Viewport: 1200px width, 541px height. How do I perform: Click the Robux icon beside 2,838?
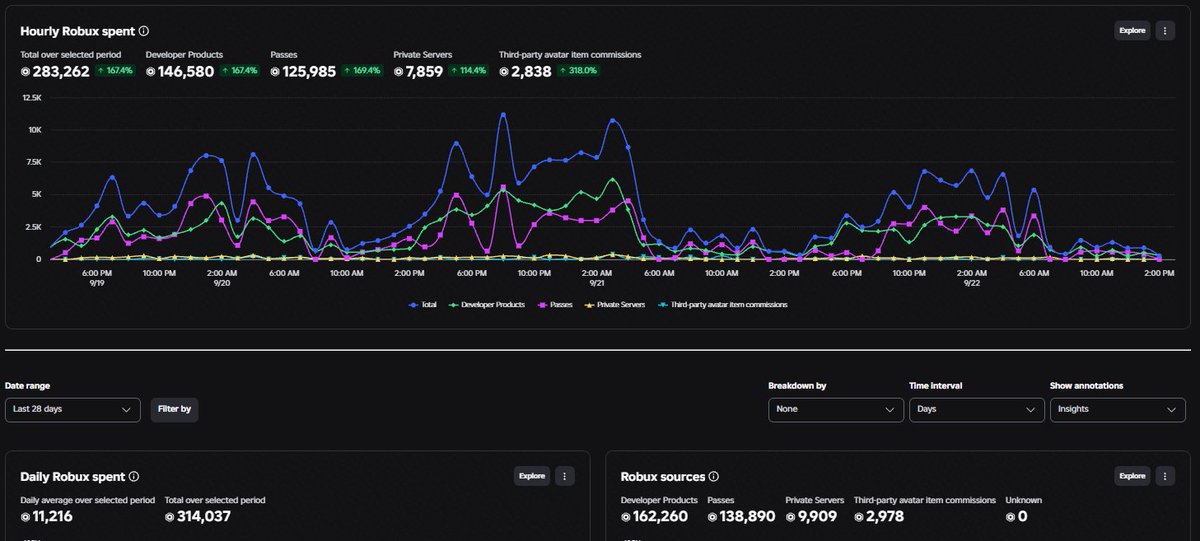coord(504,72)
